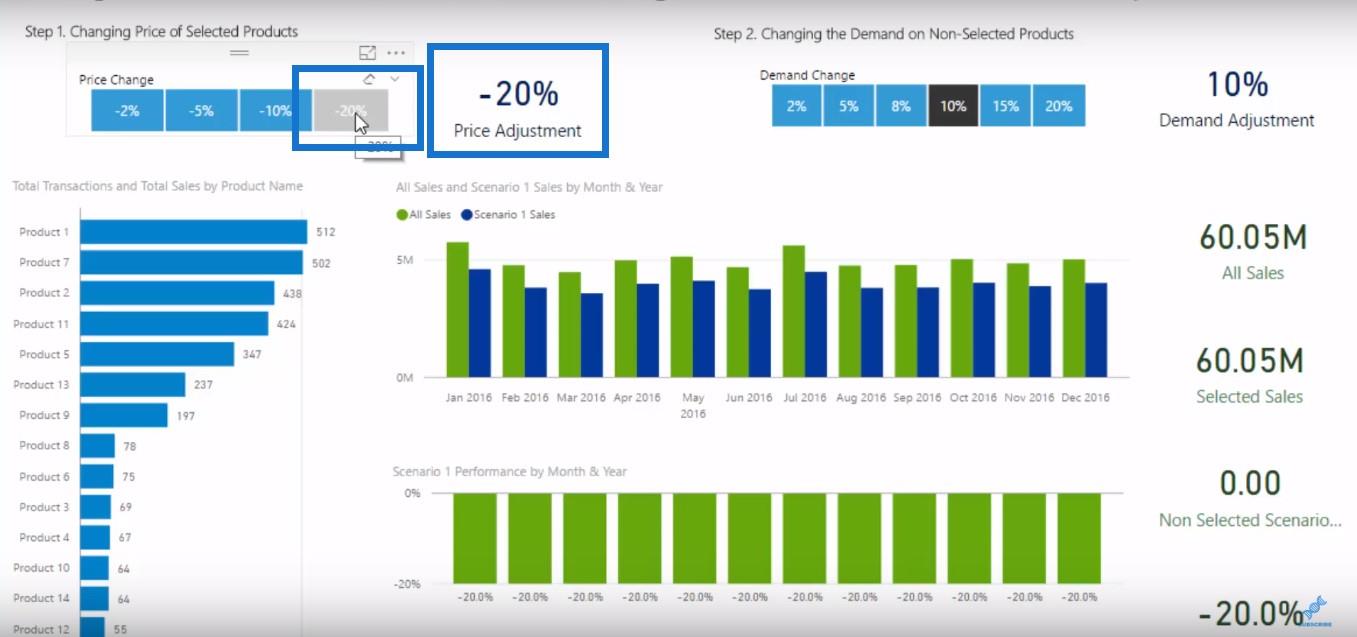Select the 60.05M Selected Sales card
The image size is (1357, 637).
pos(1250,375)
